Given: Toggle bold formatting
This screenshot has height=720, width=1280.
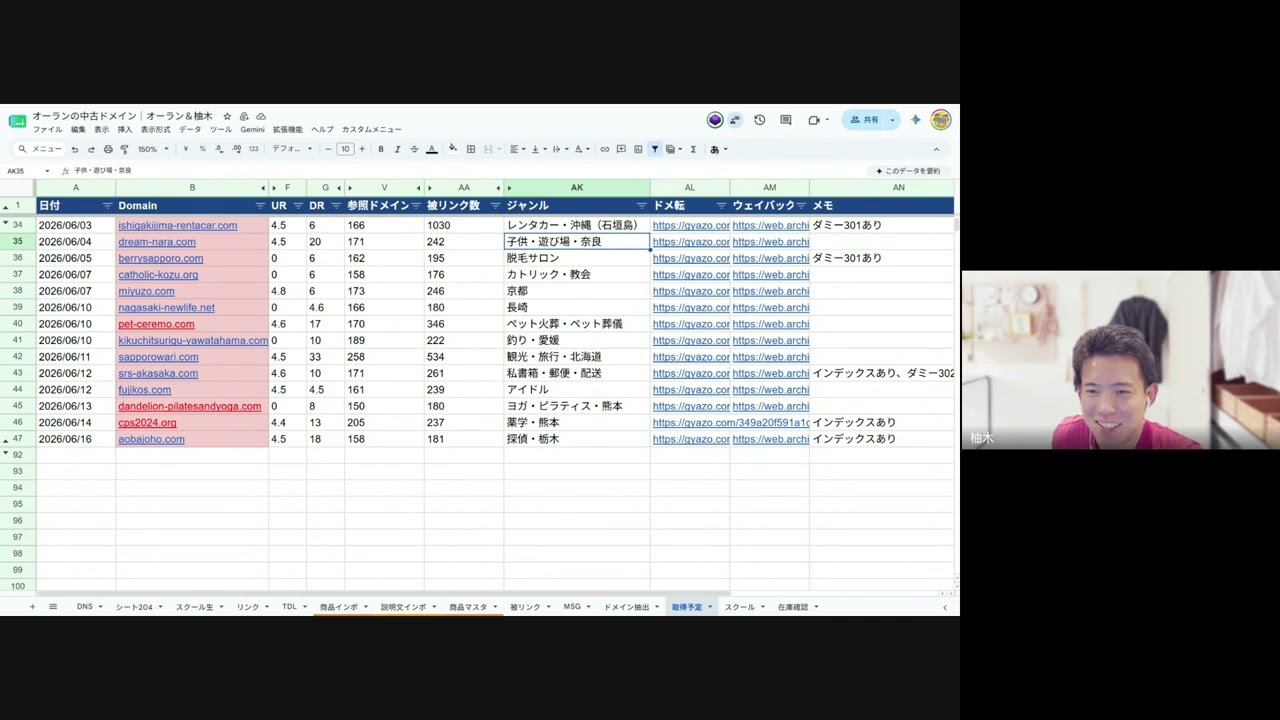Looking at the screenshot, I should (381, 149).
